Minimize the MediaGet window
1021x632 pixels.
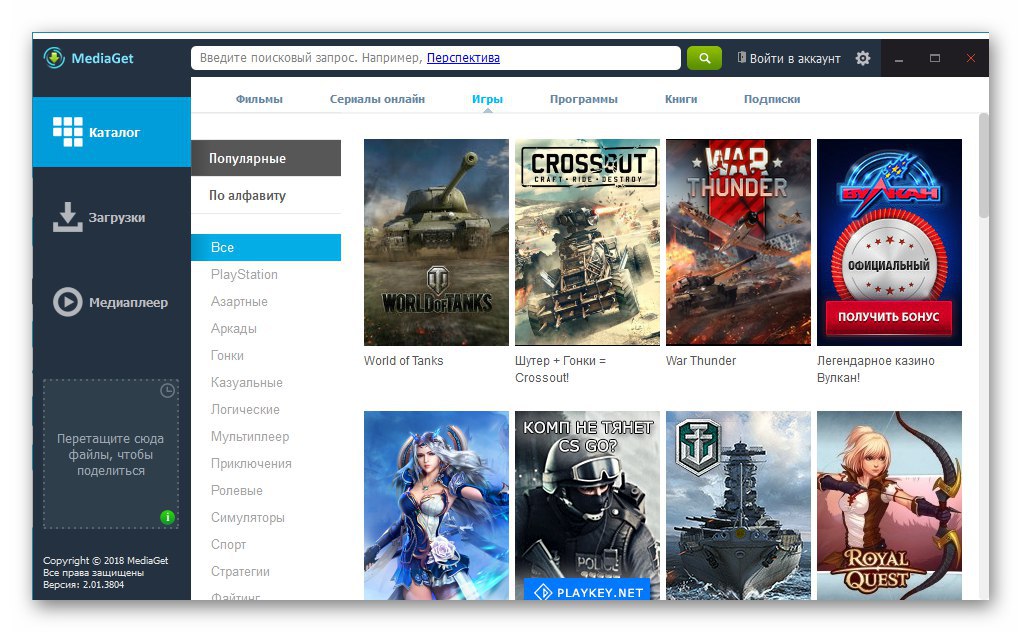coord(899,59)
